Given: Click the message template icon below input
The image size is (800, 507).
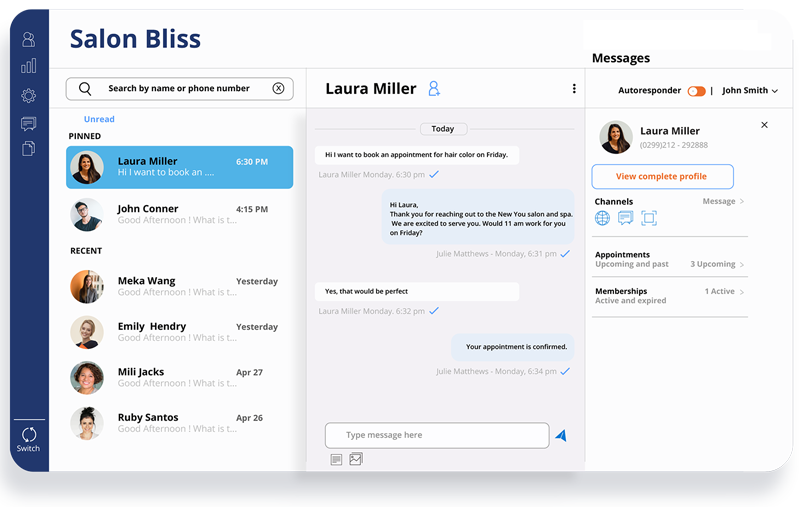Looking at the screenshot, I should [x=336, y=459].
